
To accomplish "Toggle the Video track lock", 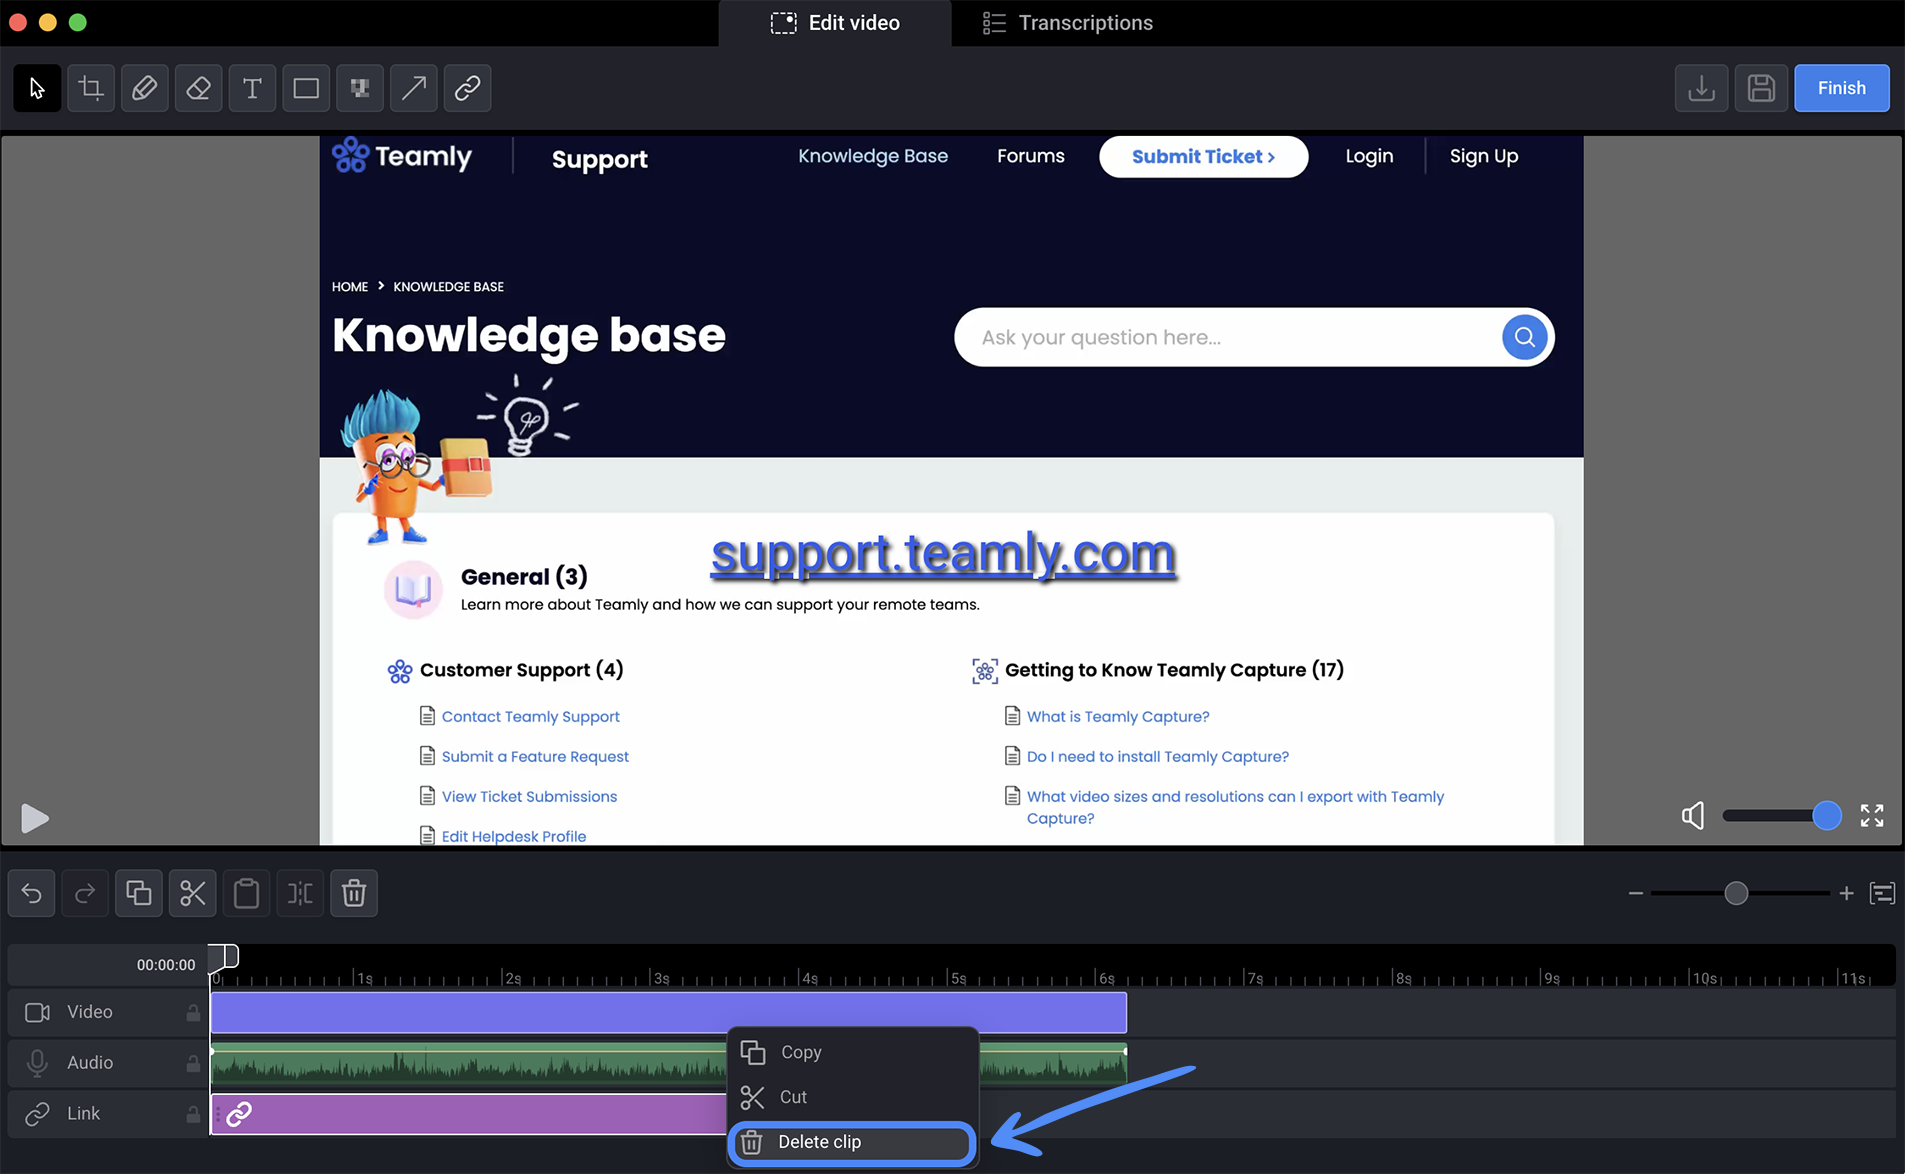I will (x=193, y=1013).
